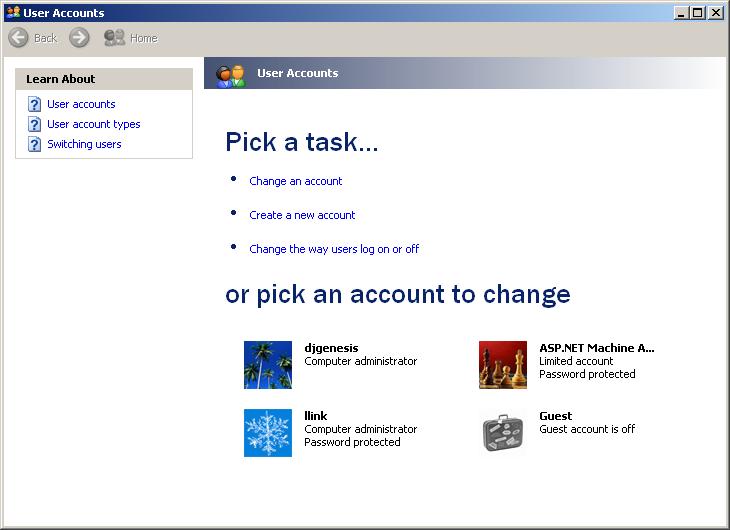730x530 pixels.
Task: Click 'Guest account is off' text
Action: click(x=587, y=429)
